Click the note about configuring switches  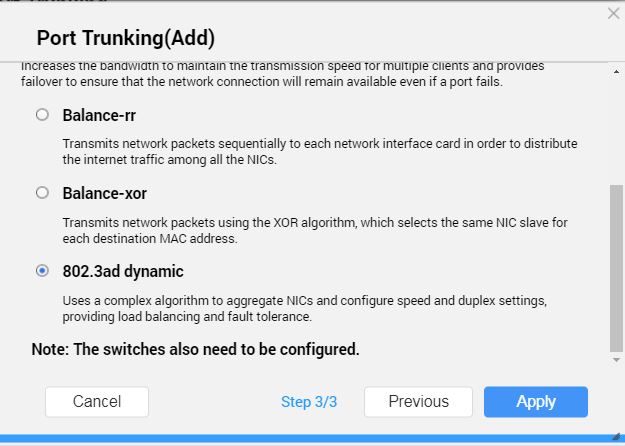click(195, 349)
